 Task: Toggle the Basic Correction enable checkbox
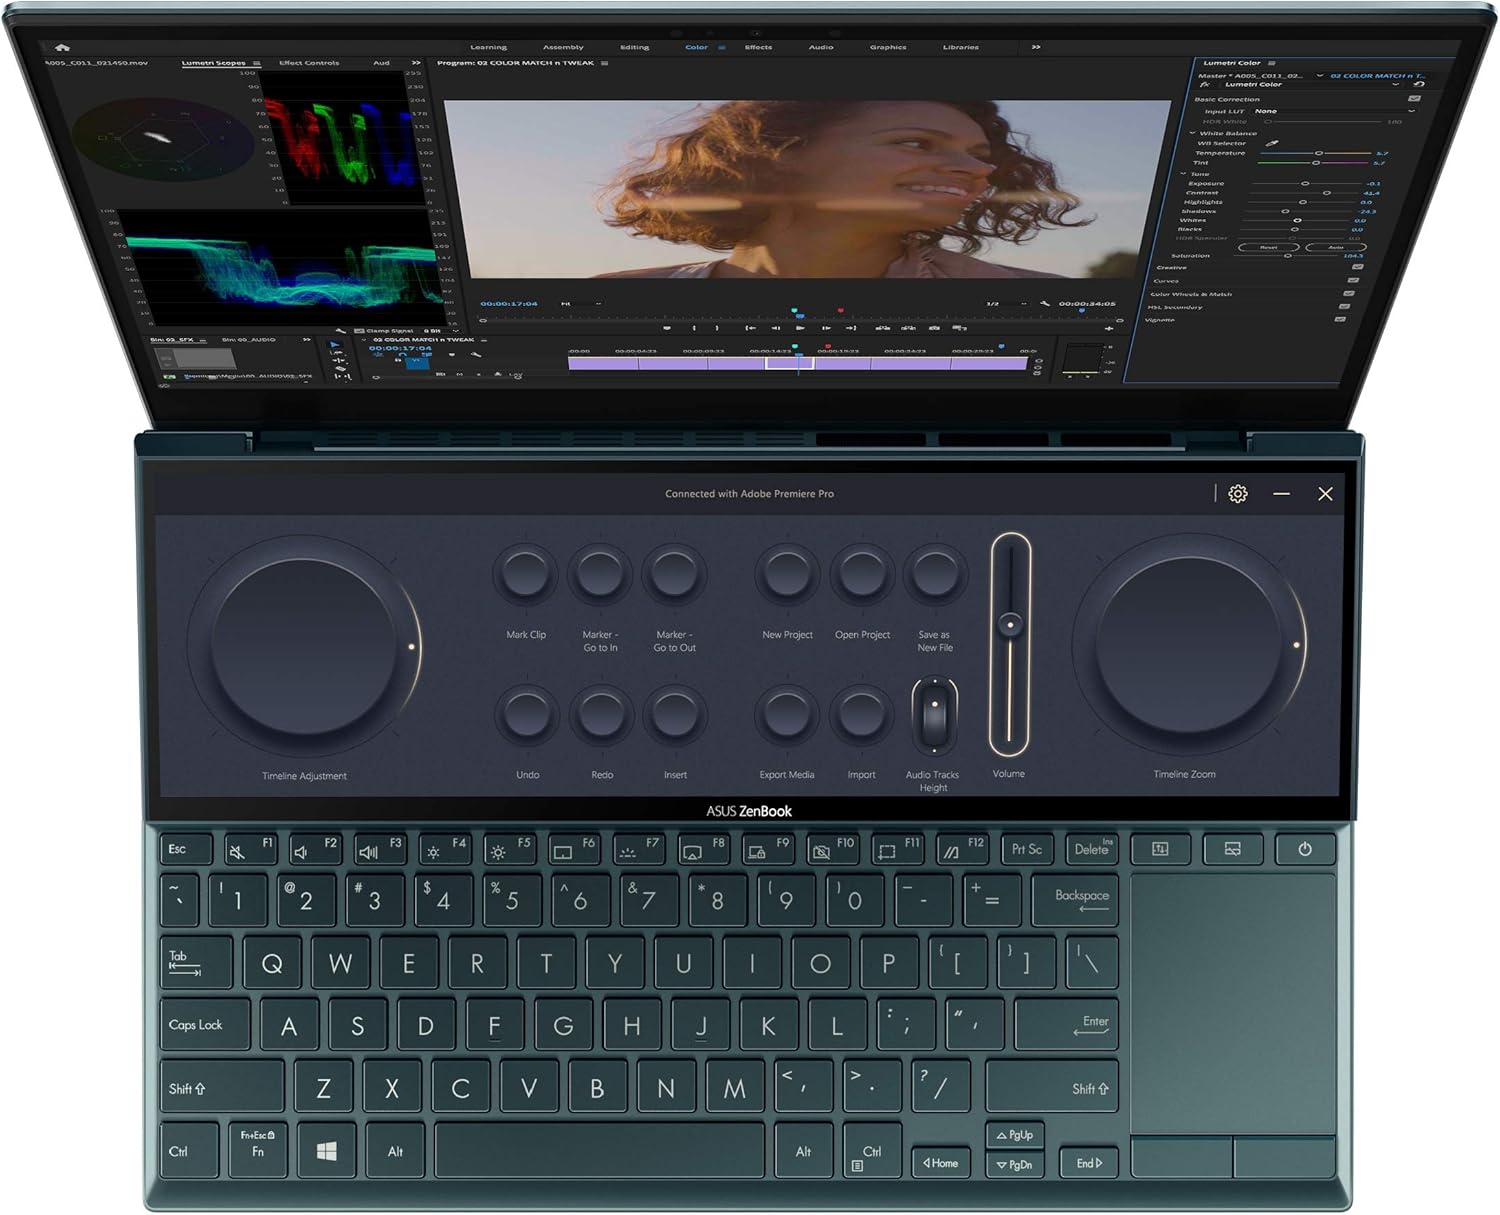tap(1414, 99)
